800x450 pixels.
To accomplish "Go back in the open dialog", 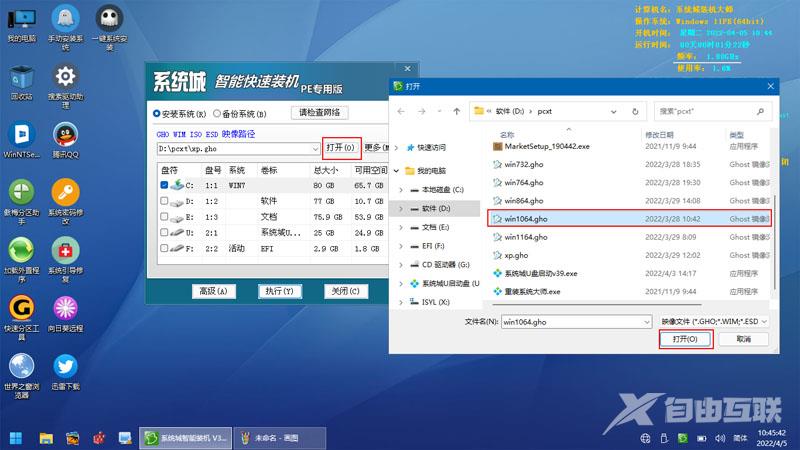I will [401, 111].
